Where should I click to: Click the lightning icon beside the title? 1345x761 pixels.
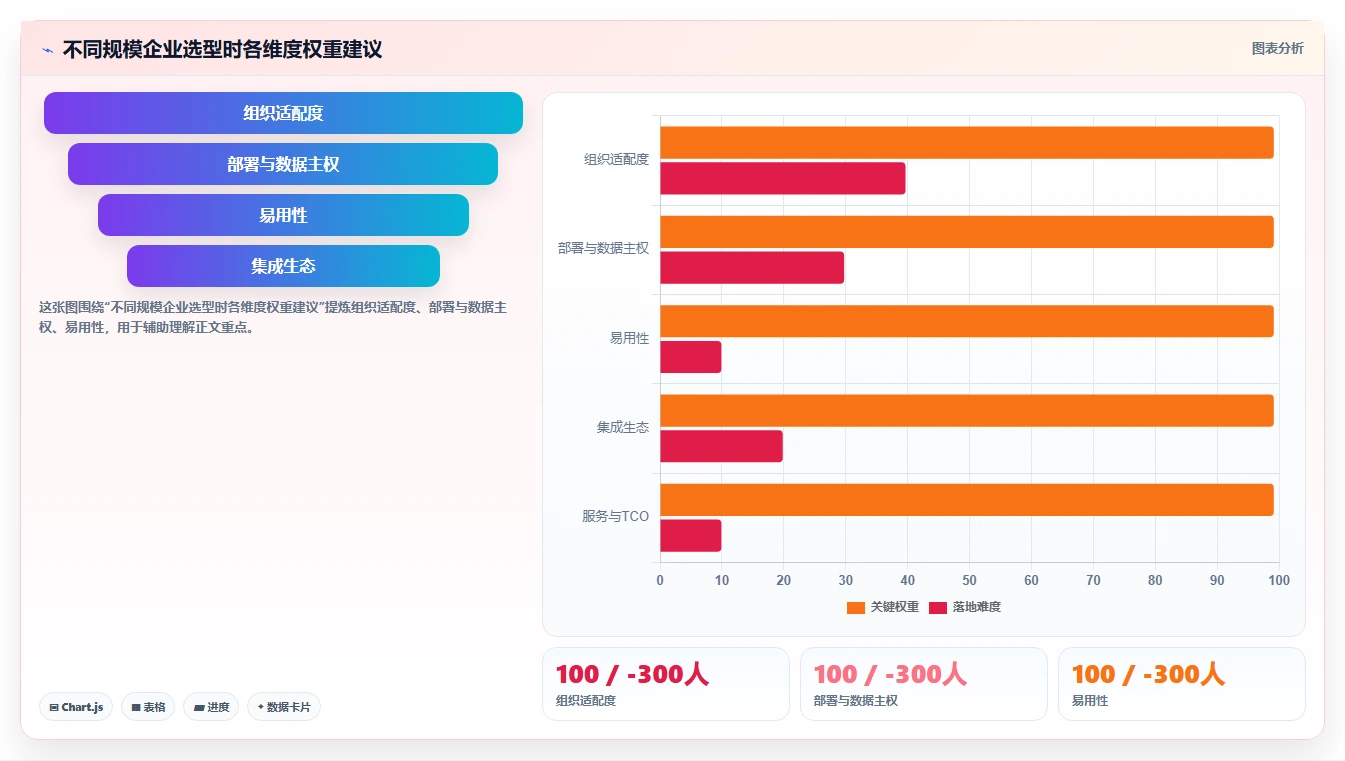tap(47, 50)
